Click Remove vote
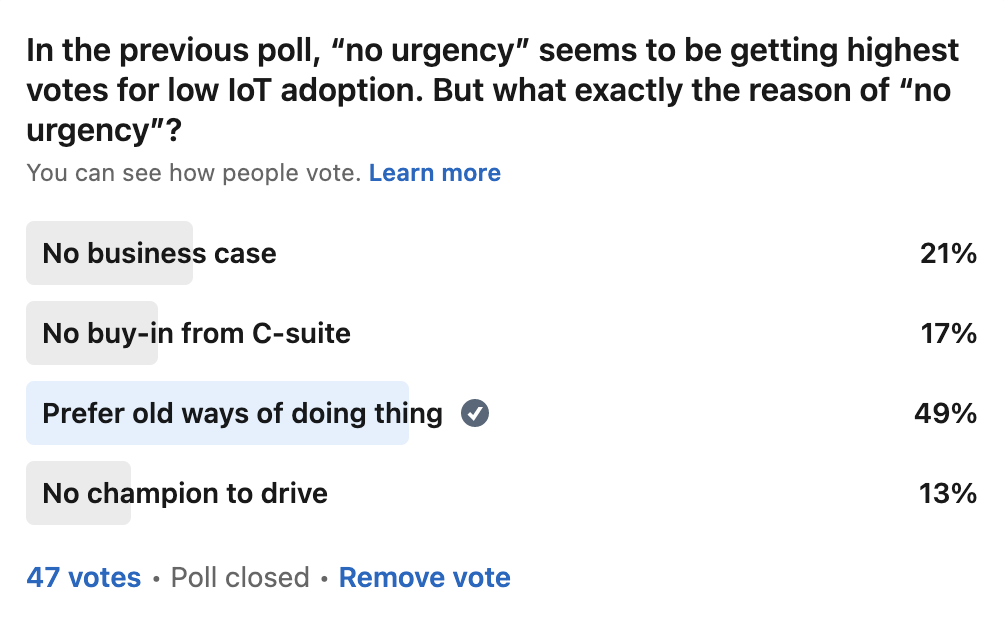1004x622 pixels. [x=425, y=577]
